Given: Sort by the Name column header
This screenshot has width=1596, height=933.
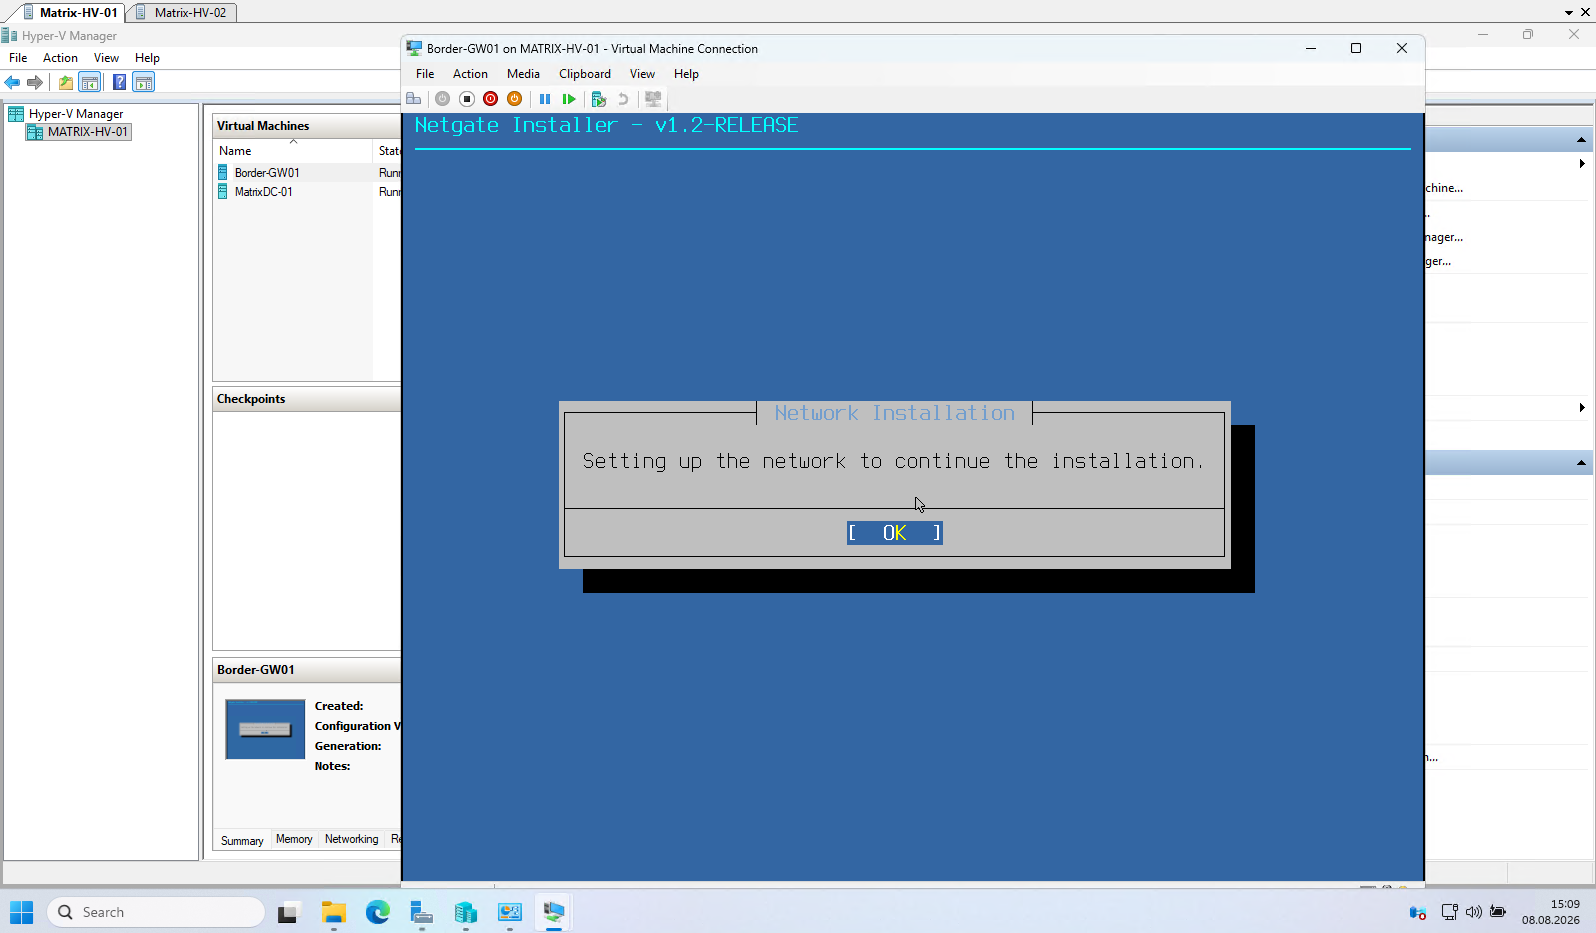Looking at the screenshot, I should 292,151.
